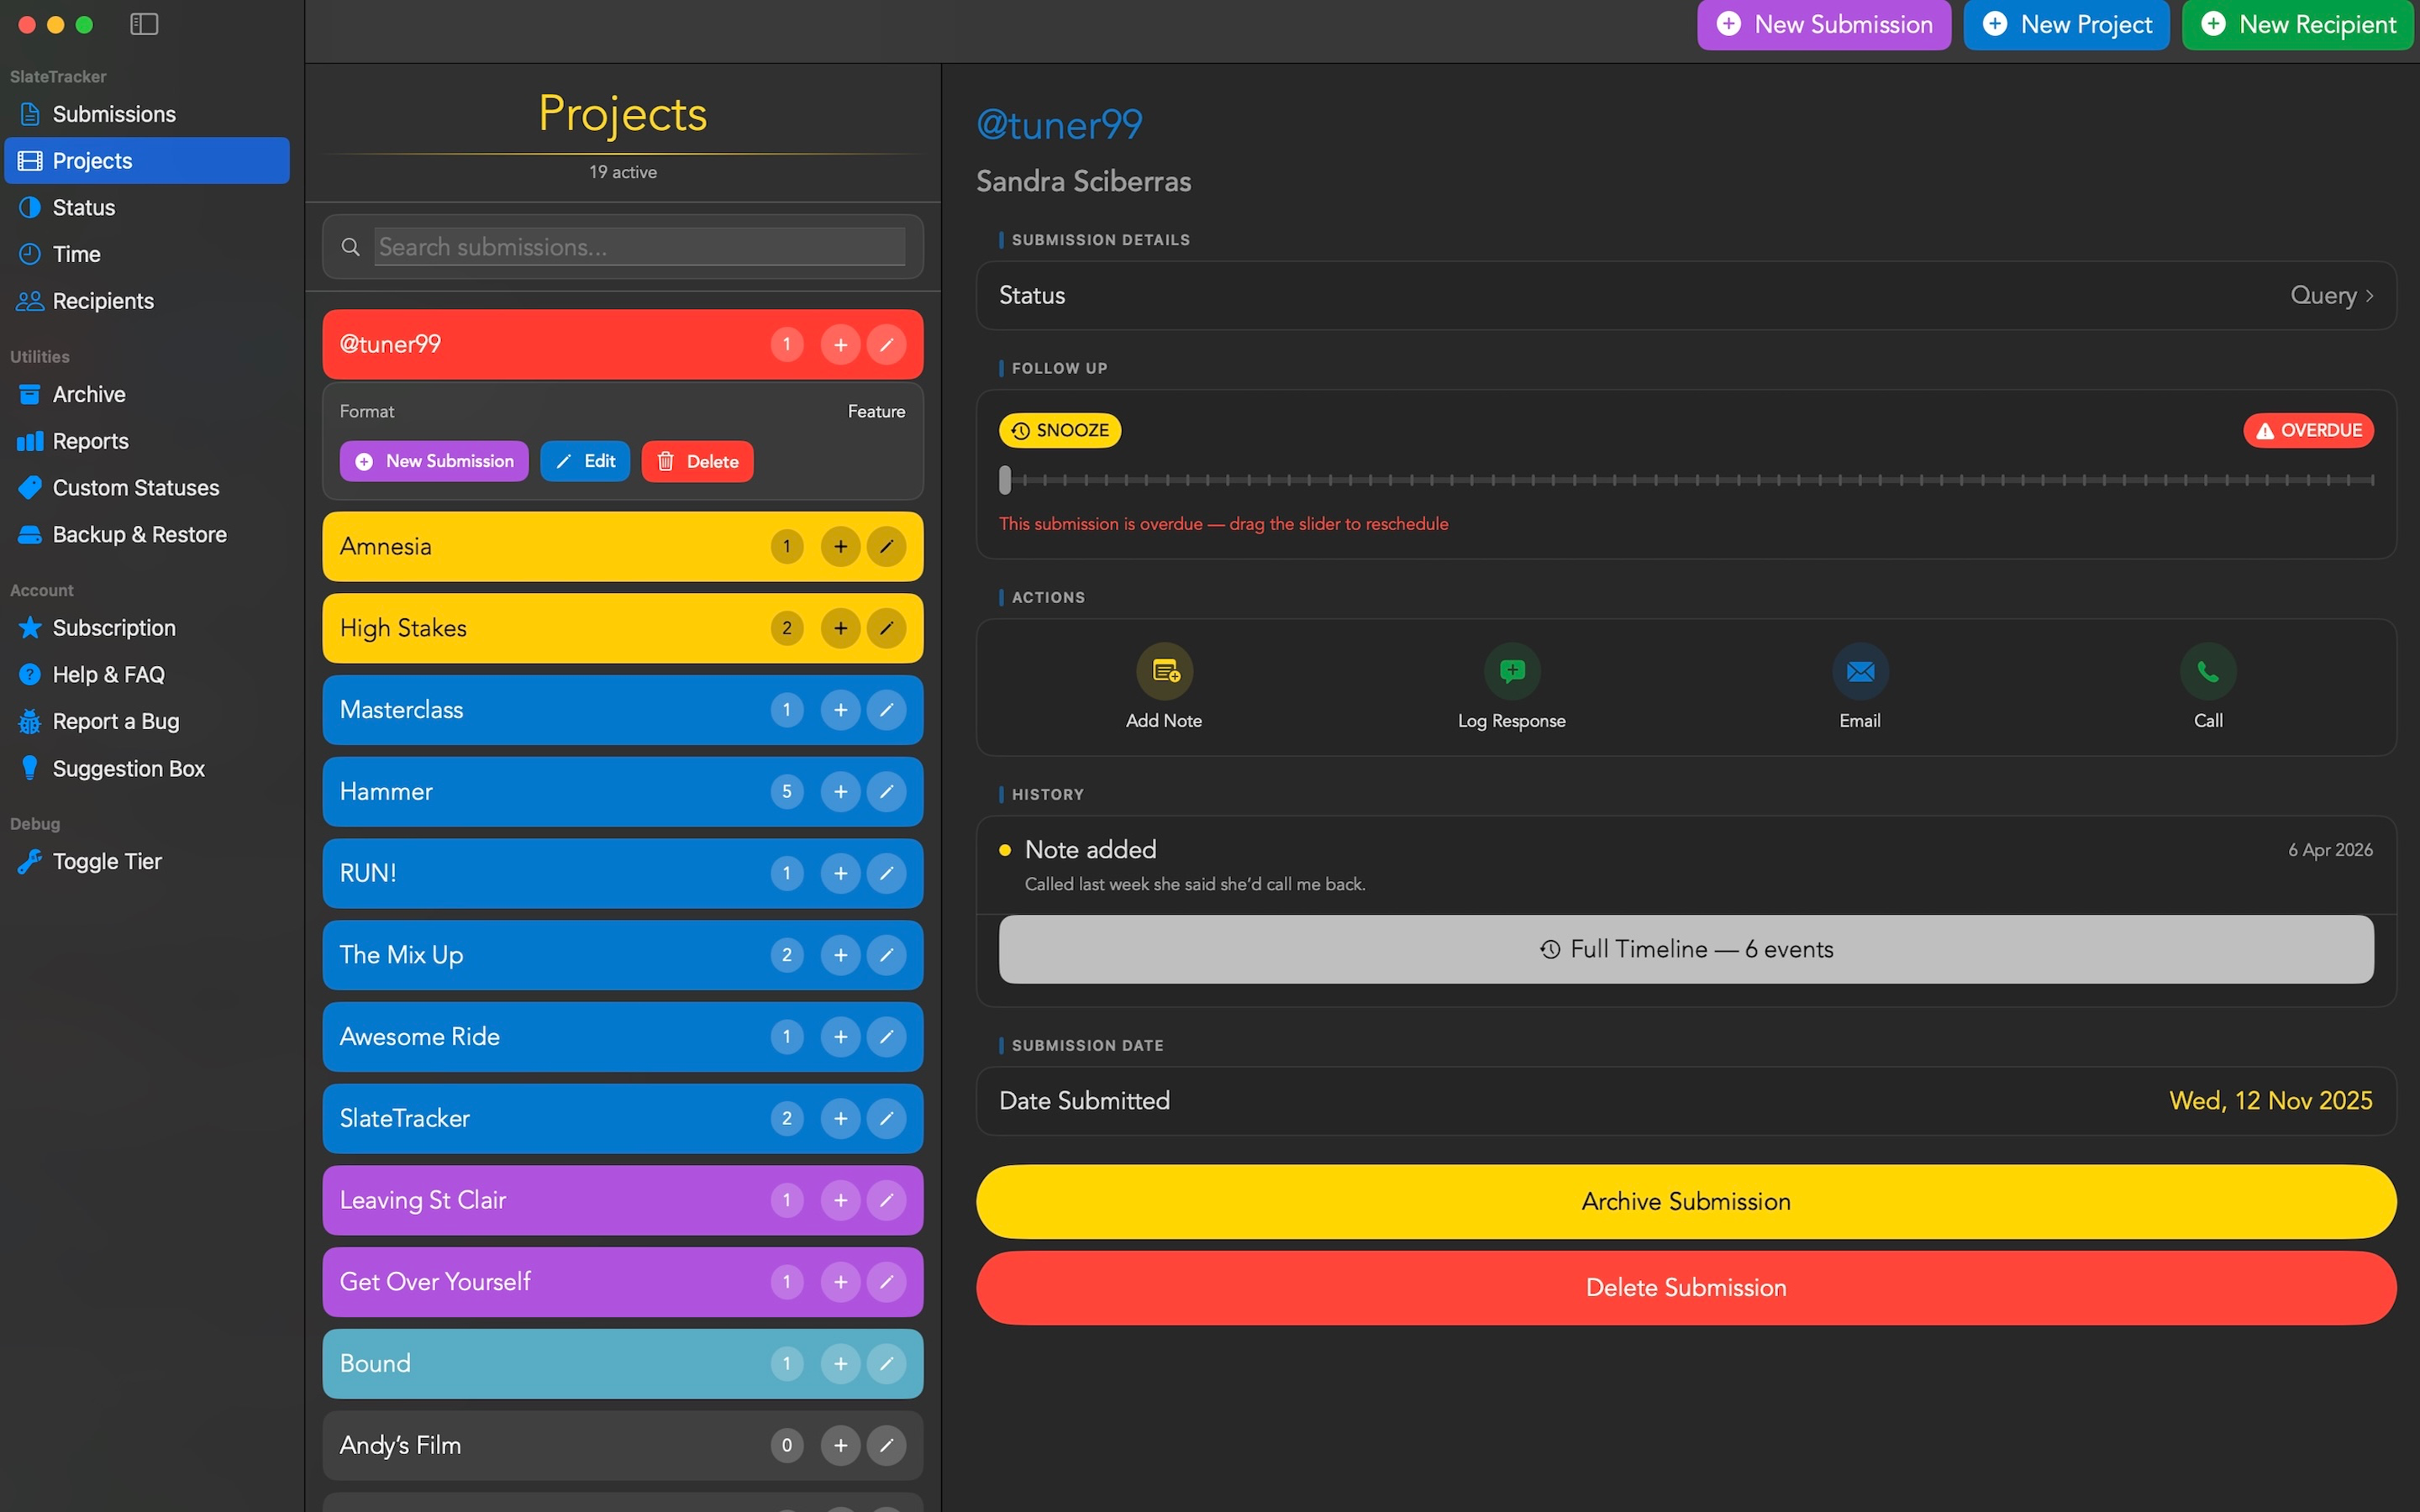Click the blue Edit button for @tuner99
This screenshot has height=1512, width=2420.
pos(585,461)
